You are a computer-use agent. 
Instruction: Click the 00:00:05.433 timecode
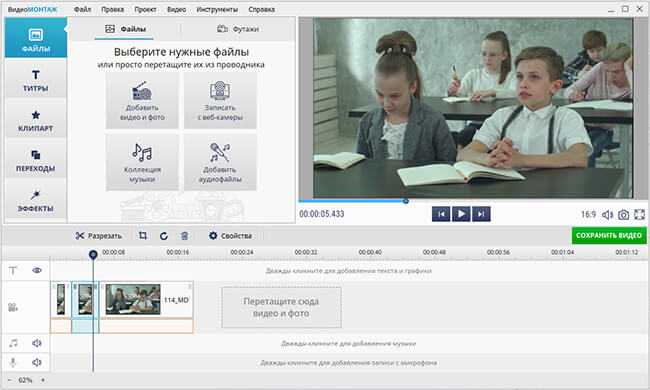tap(322, 214)
